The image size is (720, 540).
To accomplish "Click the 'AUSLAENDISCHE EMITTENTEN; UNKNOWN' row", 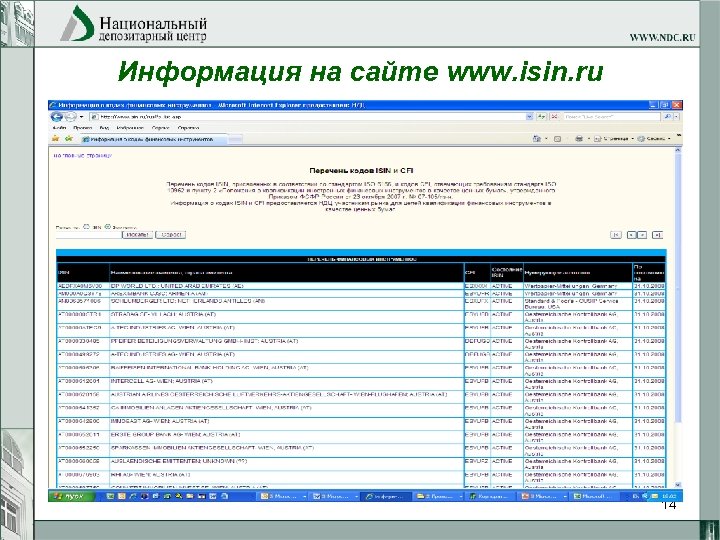I will tap(361, 464).
